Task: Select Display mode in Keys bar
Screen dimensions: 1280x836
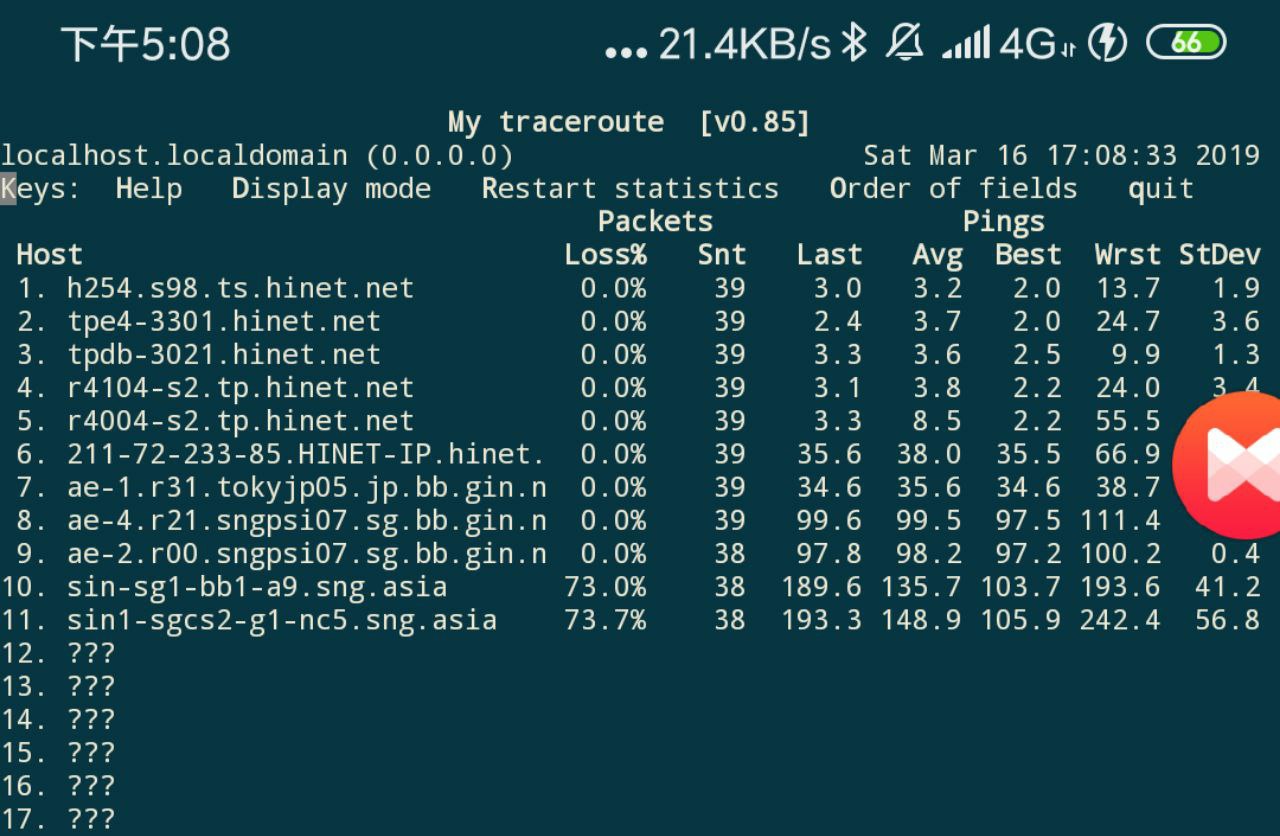Action: (x=331, y=189)
